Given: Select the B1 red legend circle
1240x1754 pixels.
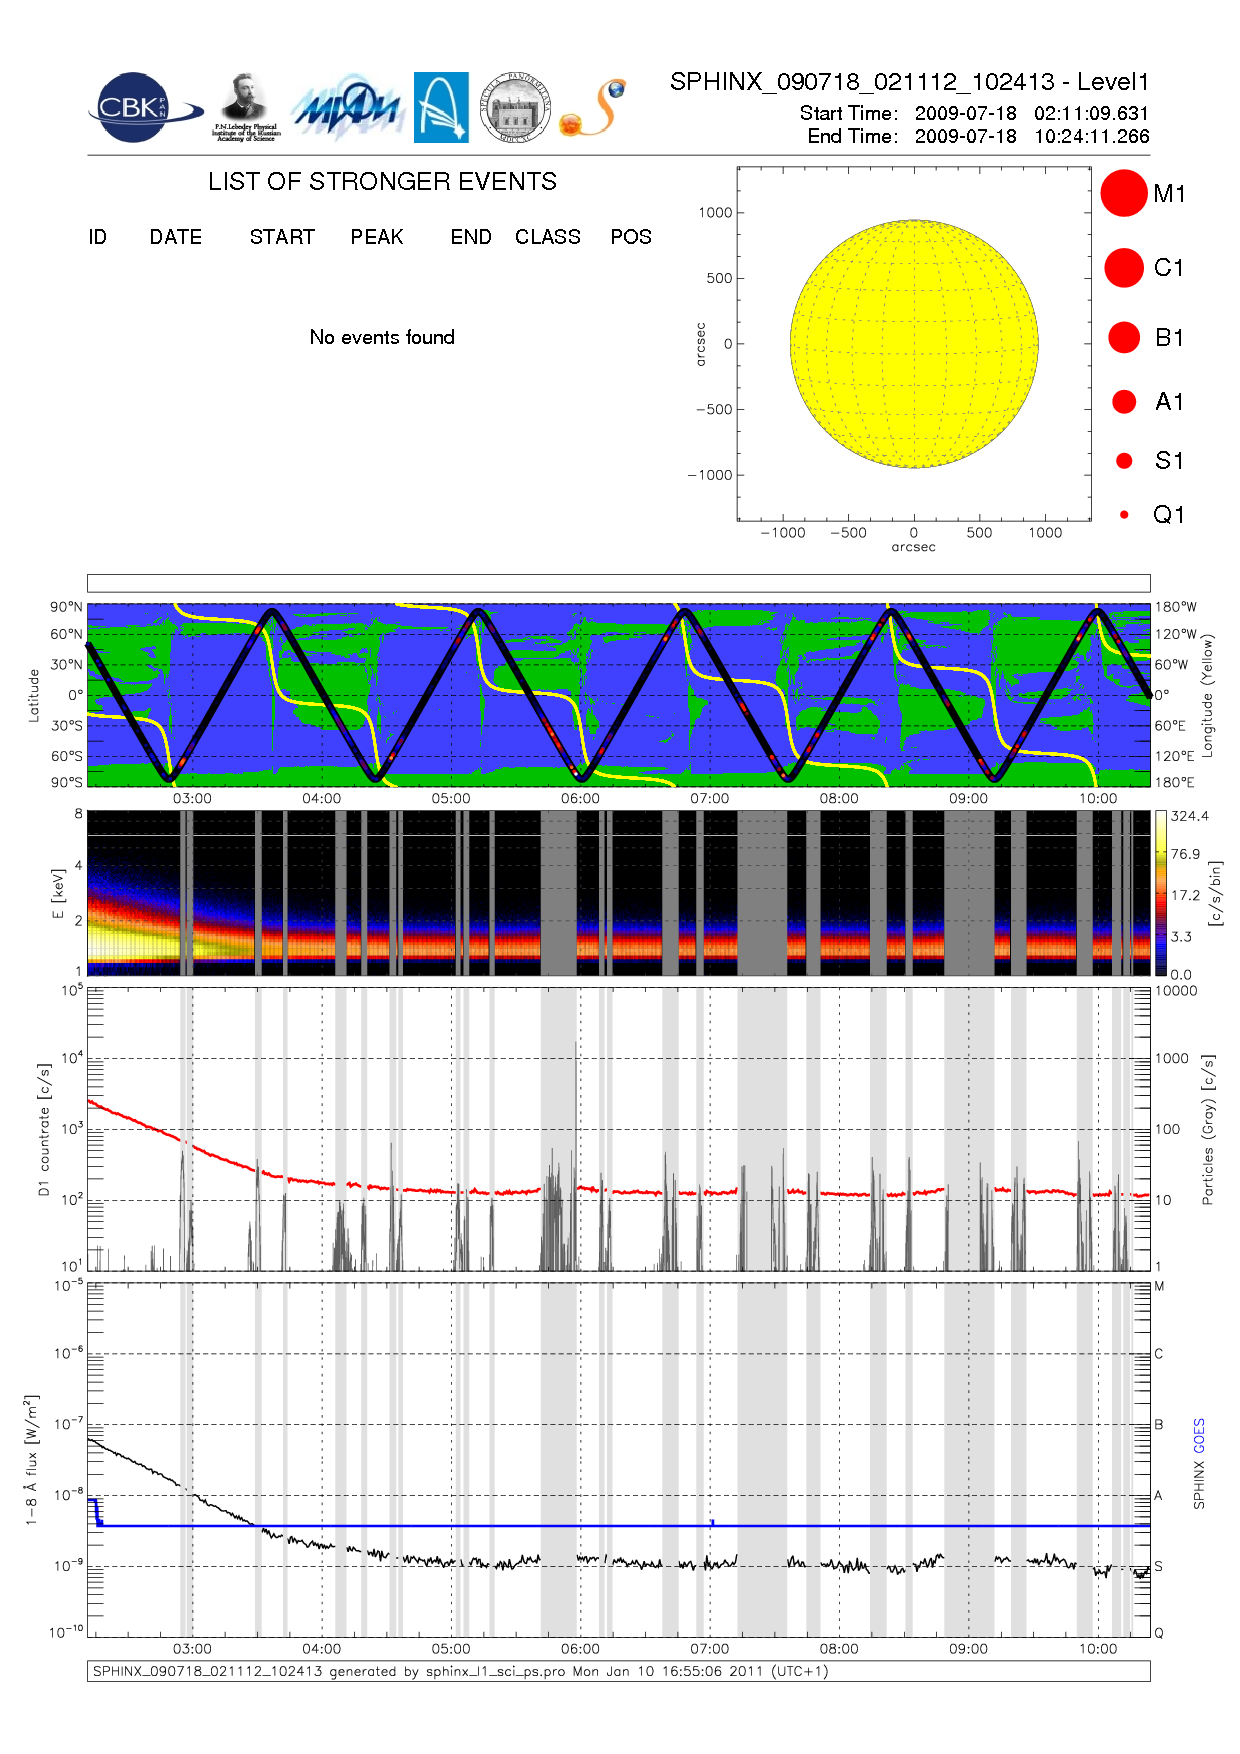Looking at the screenshot, I should 1124,338.
